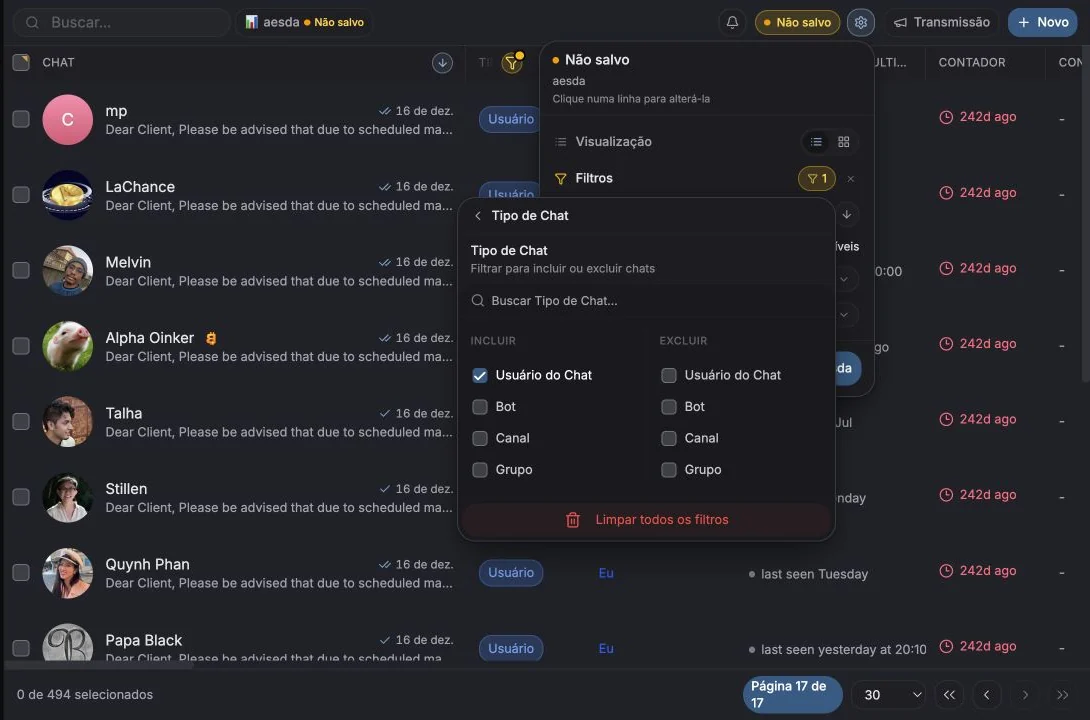The height and width of the screenshot is (720, 1090).
Task: Sort by the CHAT column arrow
Action: 442,63
